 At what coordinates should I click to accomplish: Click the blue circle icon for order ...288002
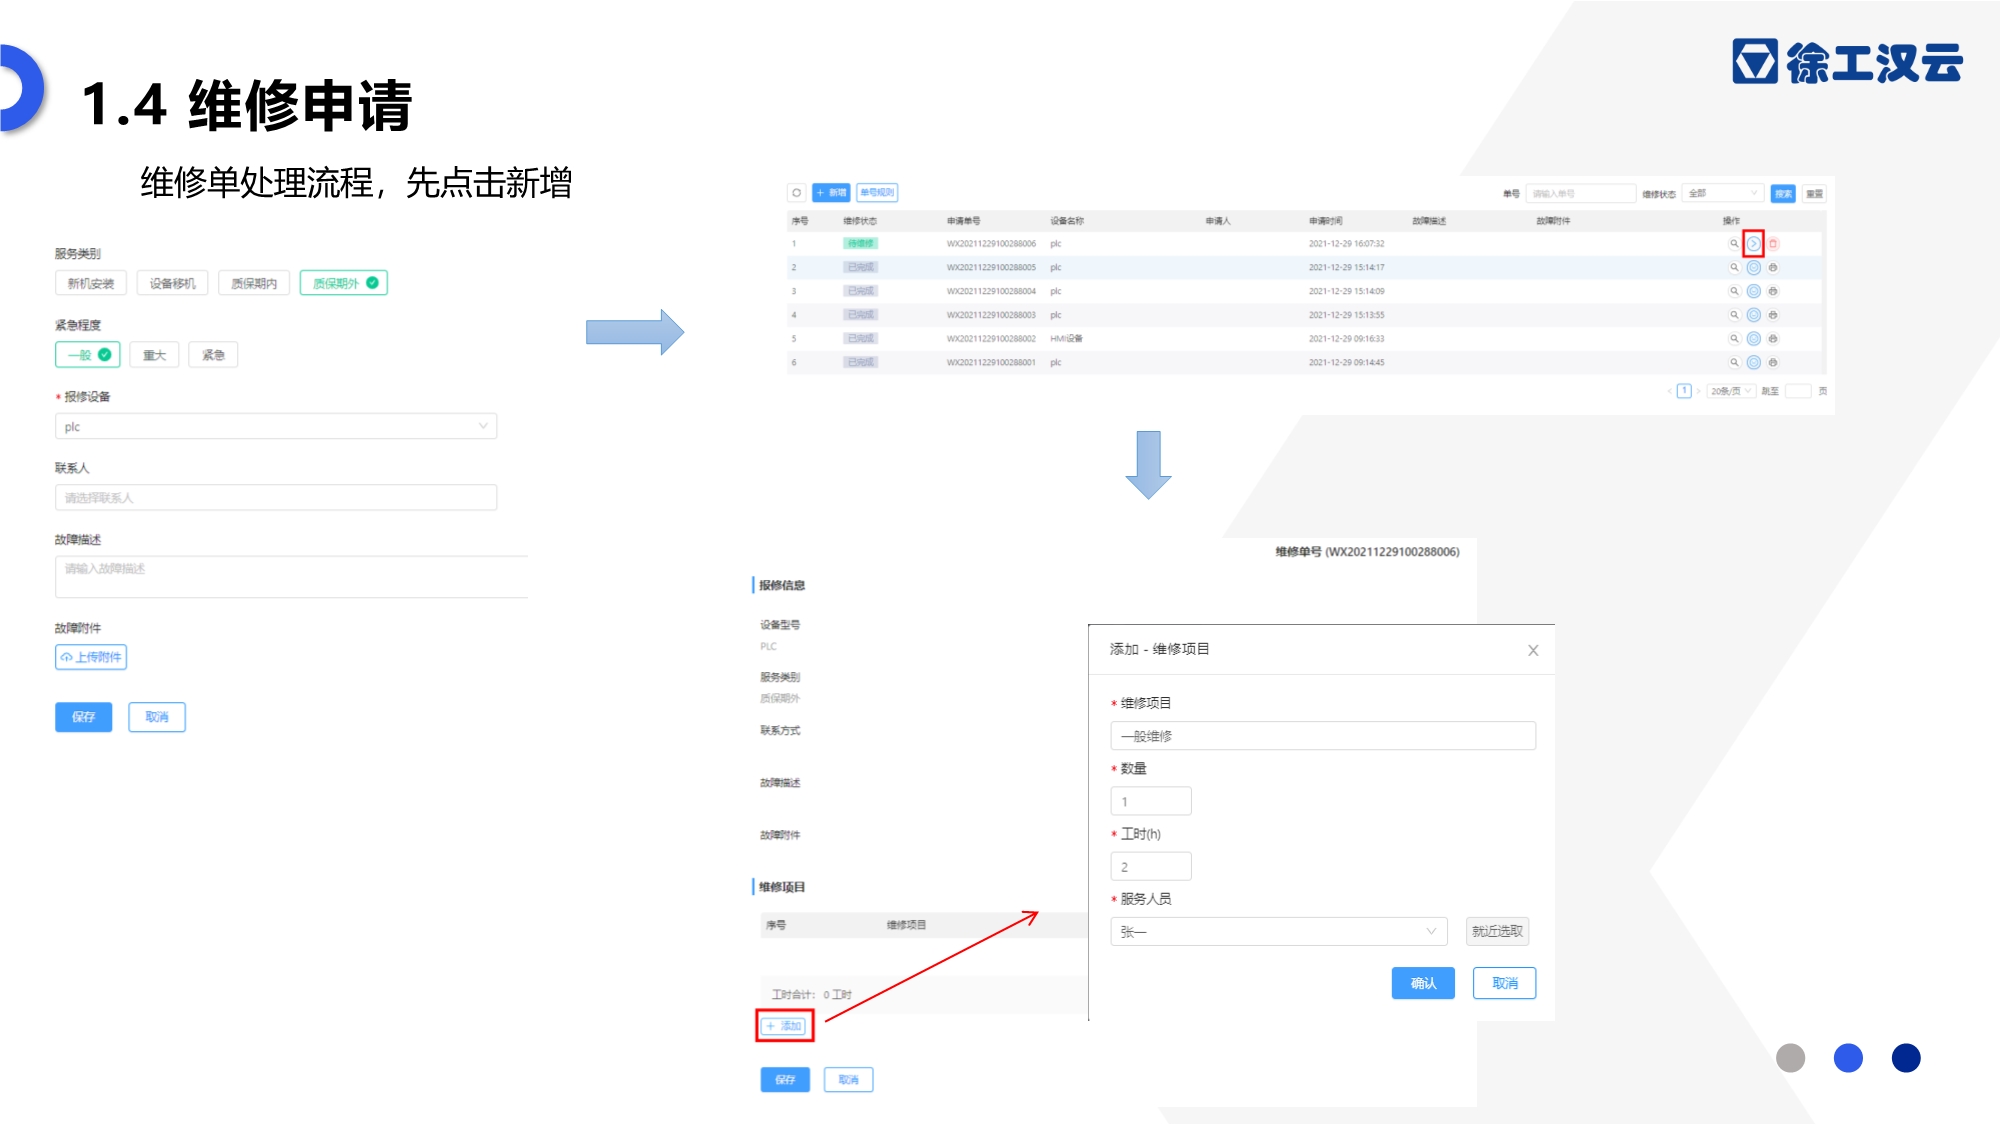(1753, 338)
